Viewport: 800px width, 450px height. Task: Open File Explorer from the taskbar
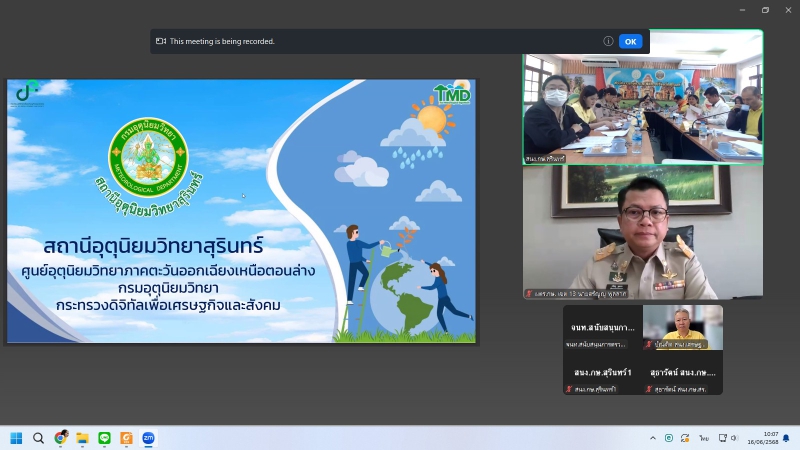82,438
